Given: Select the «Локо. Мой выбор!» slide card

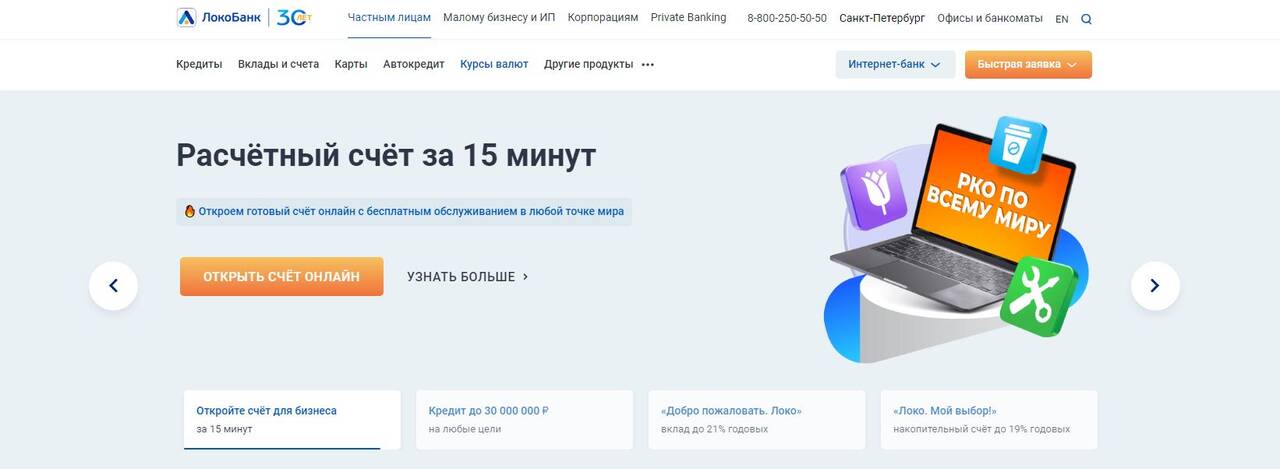Looking at the screenshot, I should click(x=988, y=420).
